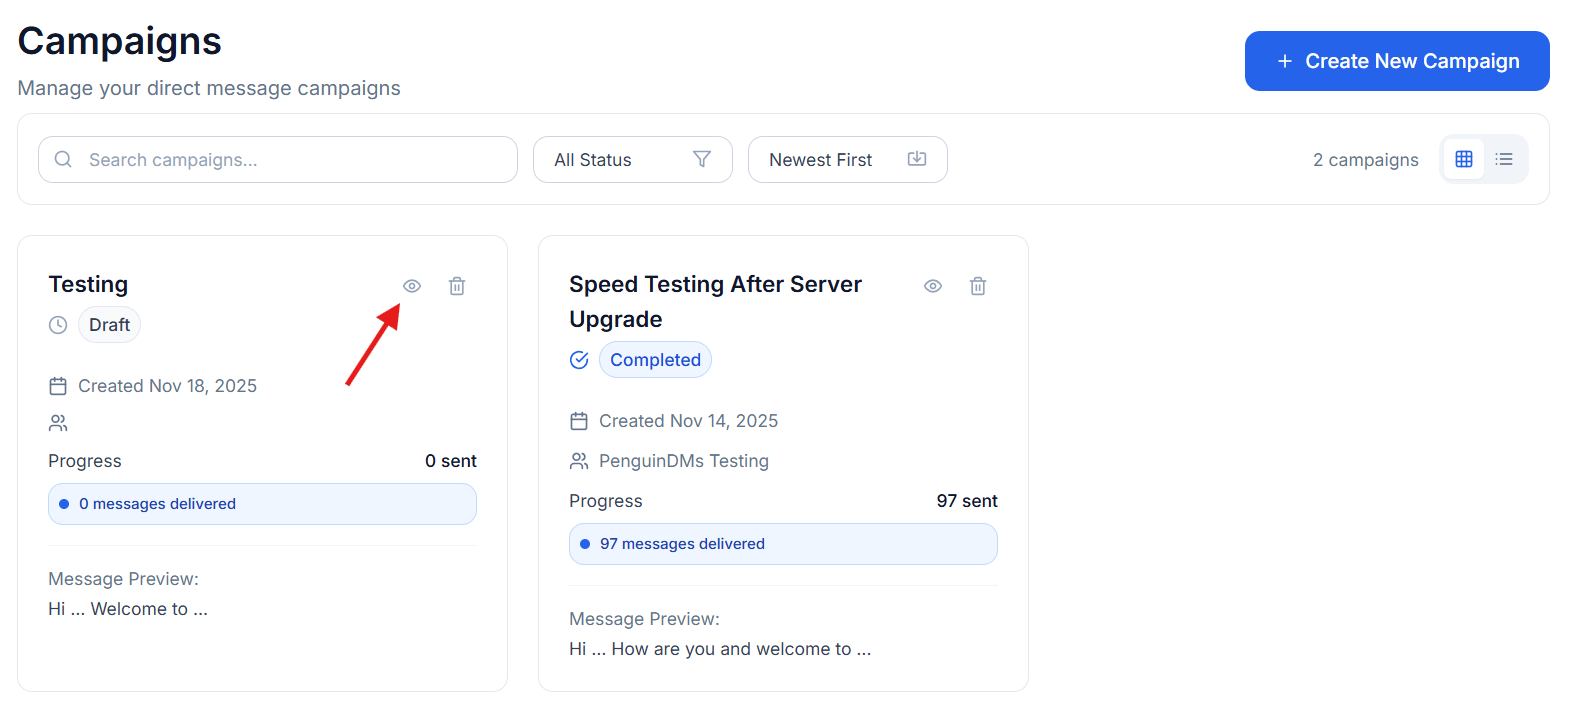Click the clock icon beside Draft
This screenshot has width=1570, height=716.
58,325
